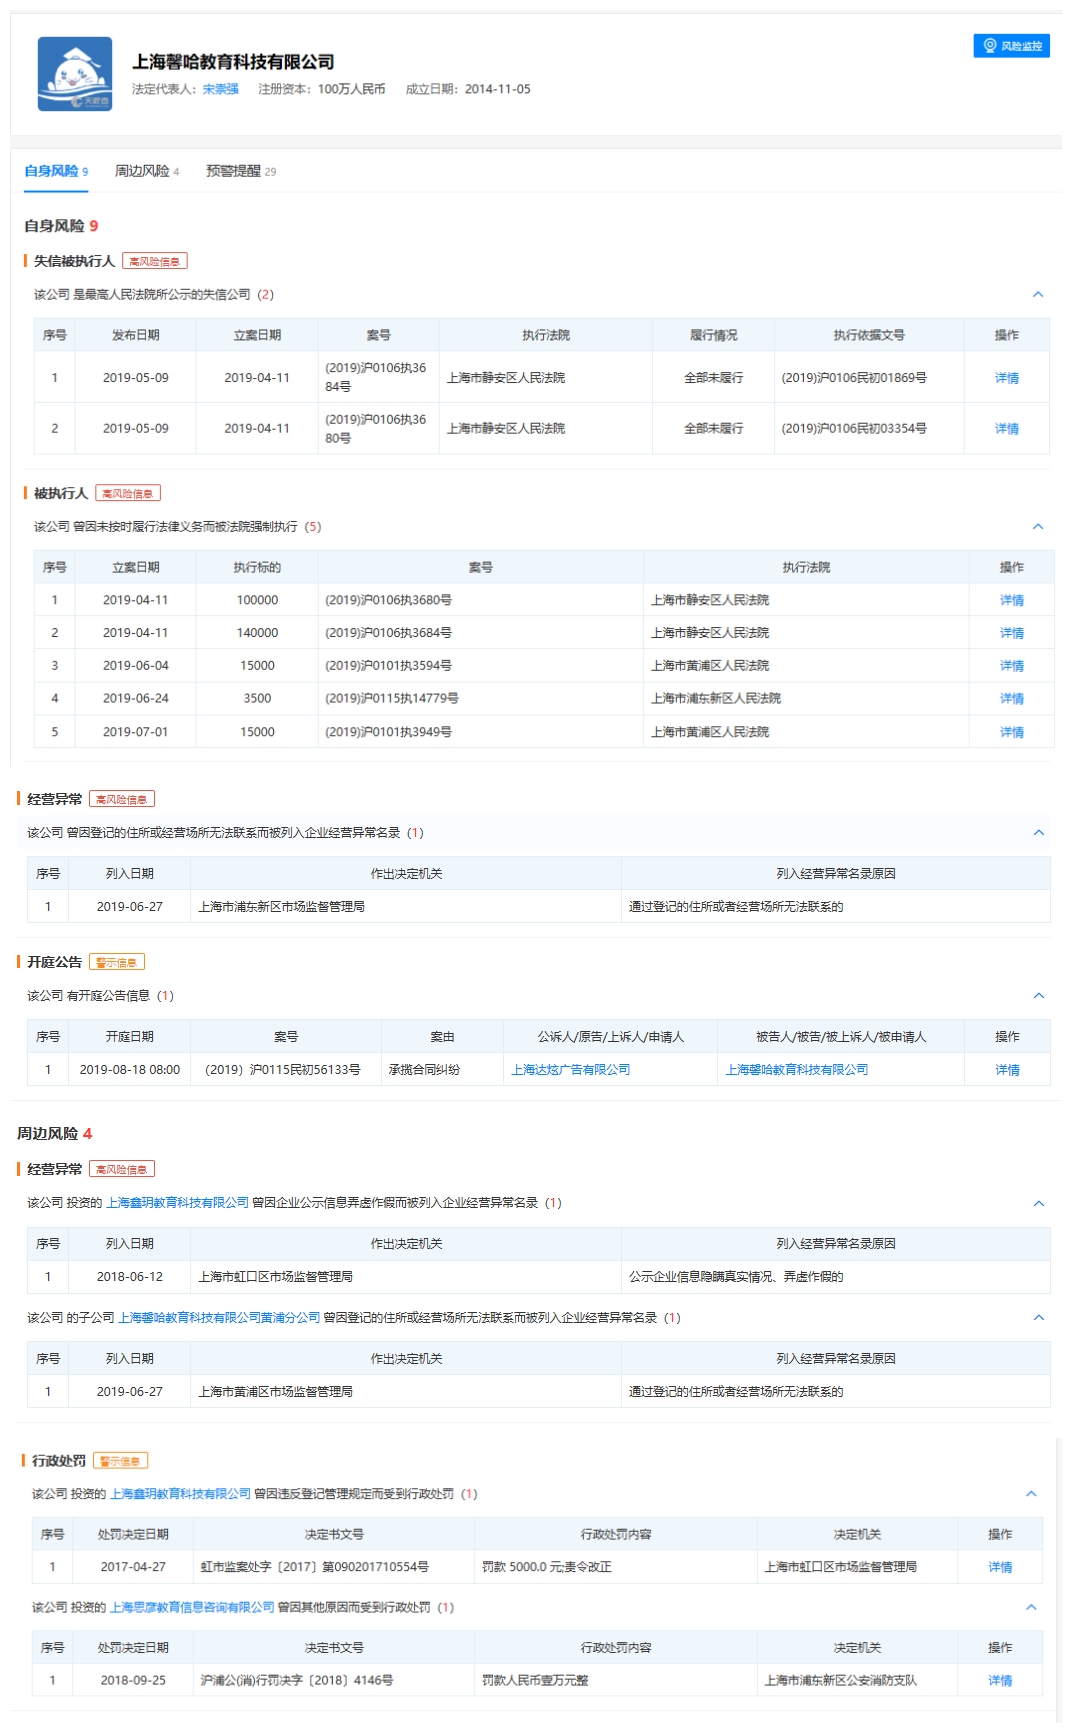Open 详情 for case (2019)沪0101执3594号

(1012, 666)
